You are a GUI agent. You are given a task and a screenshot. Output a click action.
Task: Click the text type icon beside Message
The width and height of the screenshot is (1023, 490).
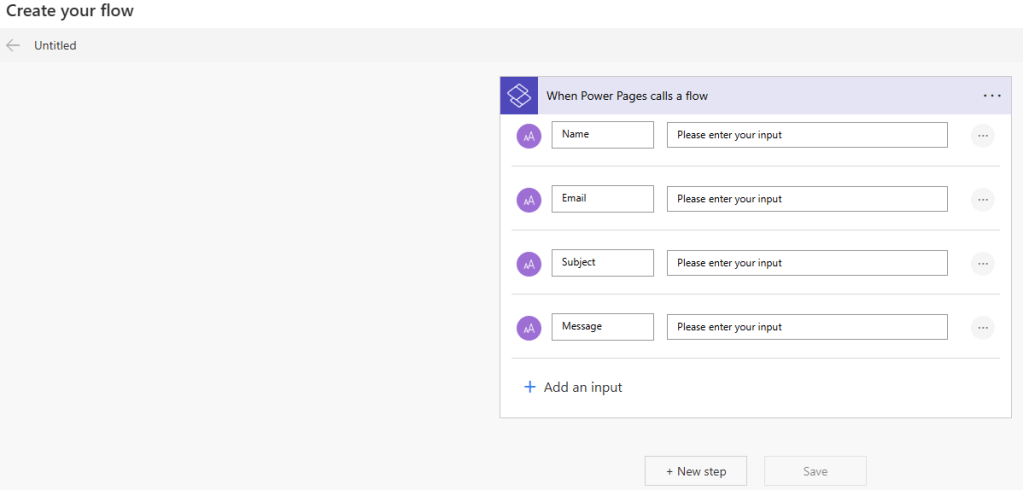529,327
